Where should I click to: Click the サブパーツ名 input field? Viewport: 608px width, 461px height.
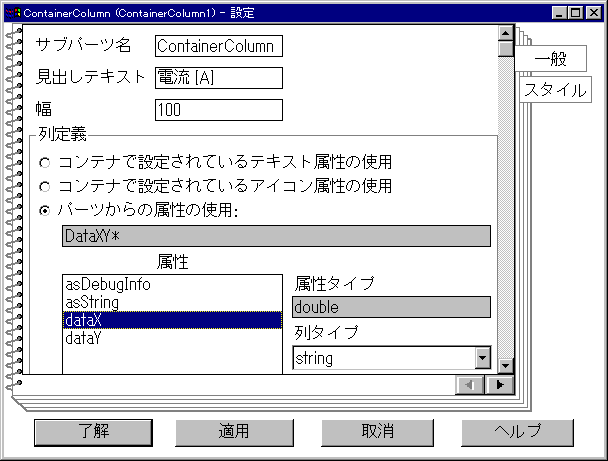pos(219,46)
